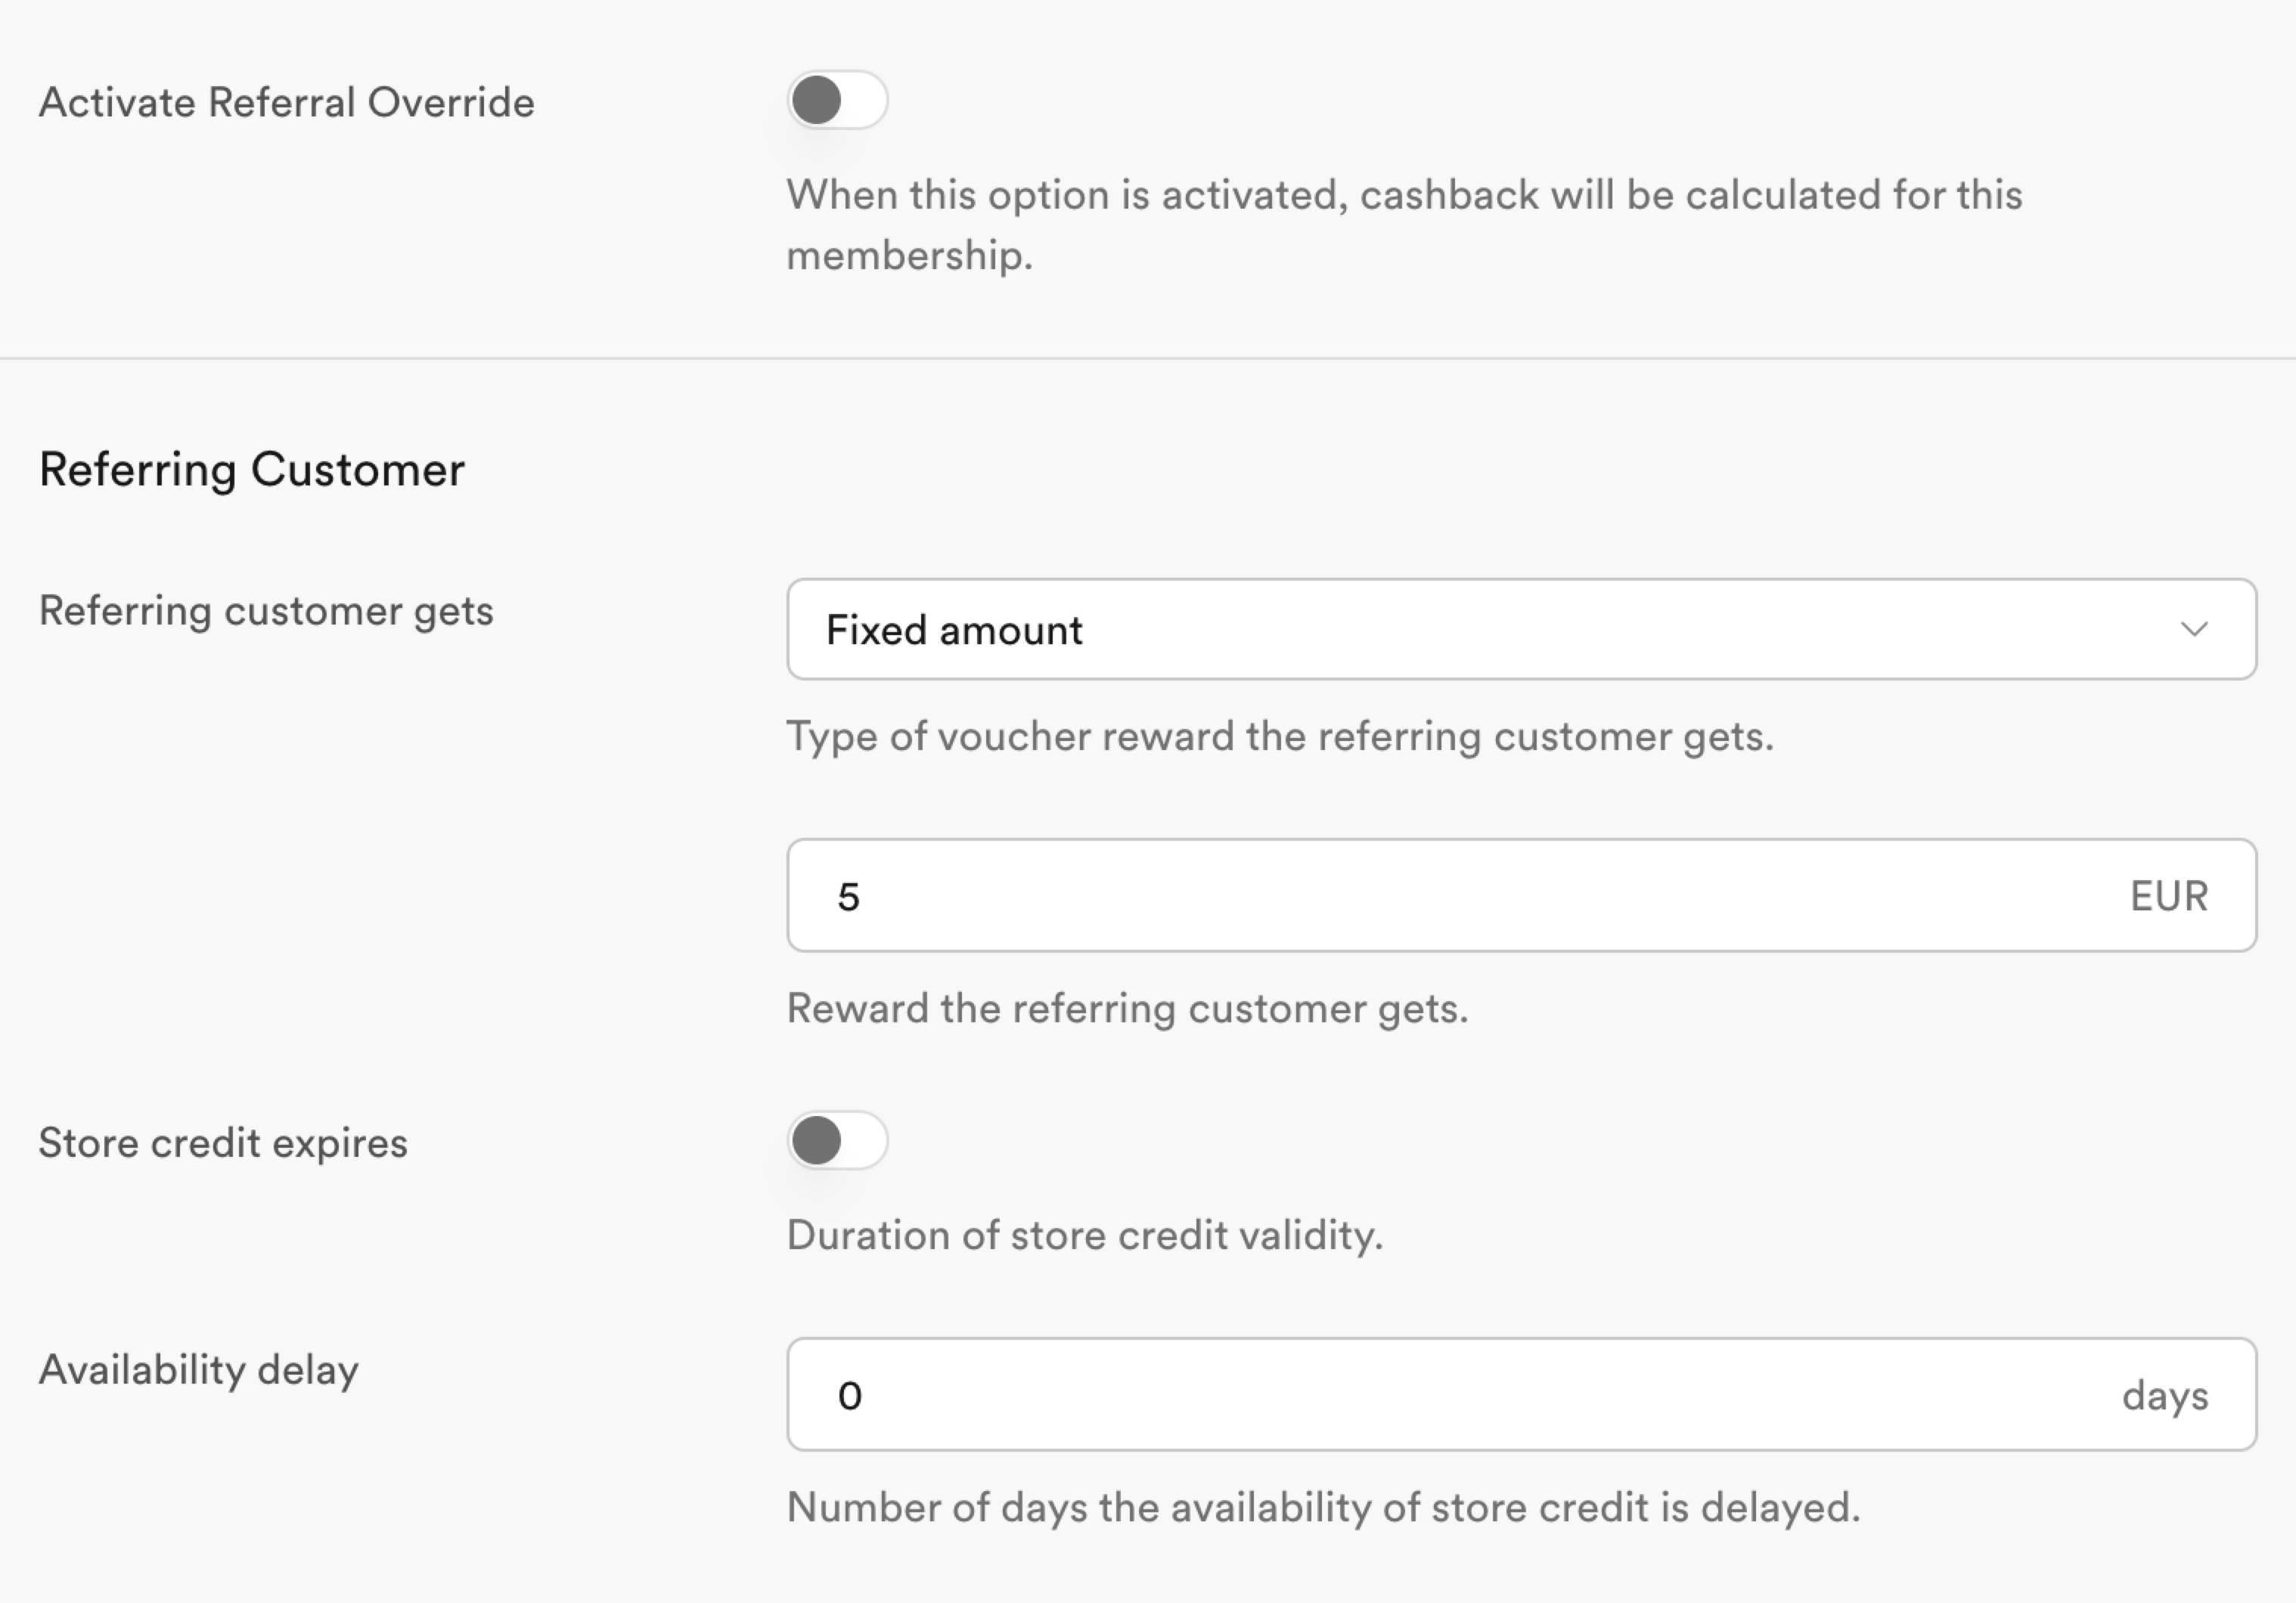Click the EUR currency suffix
2296x1603 pixels.
click(2168, 896)
